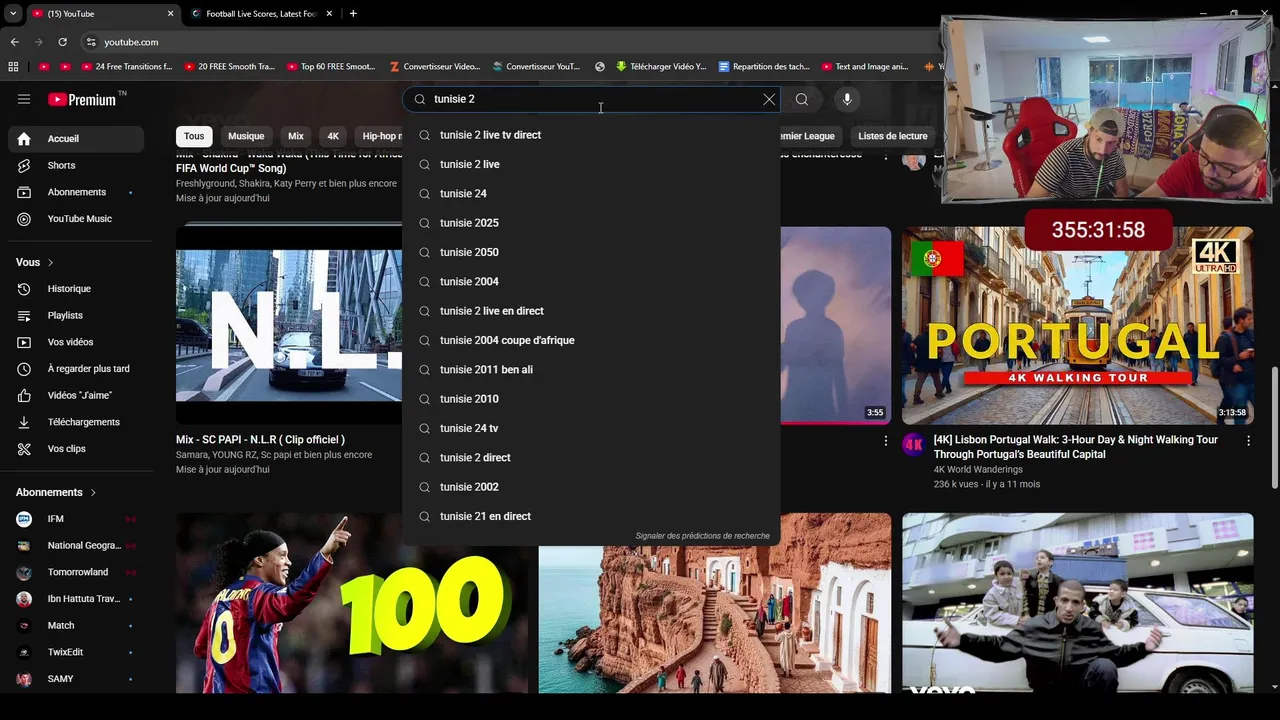Select suggestion 'tunisie 2050'
This screenshot has width=1280, height=720.
point(591,252)
